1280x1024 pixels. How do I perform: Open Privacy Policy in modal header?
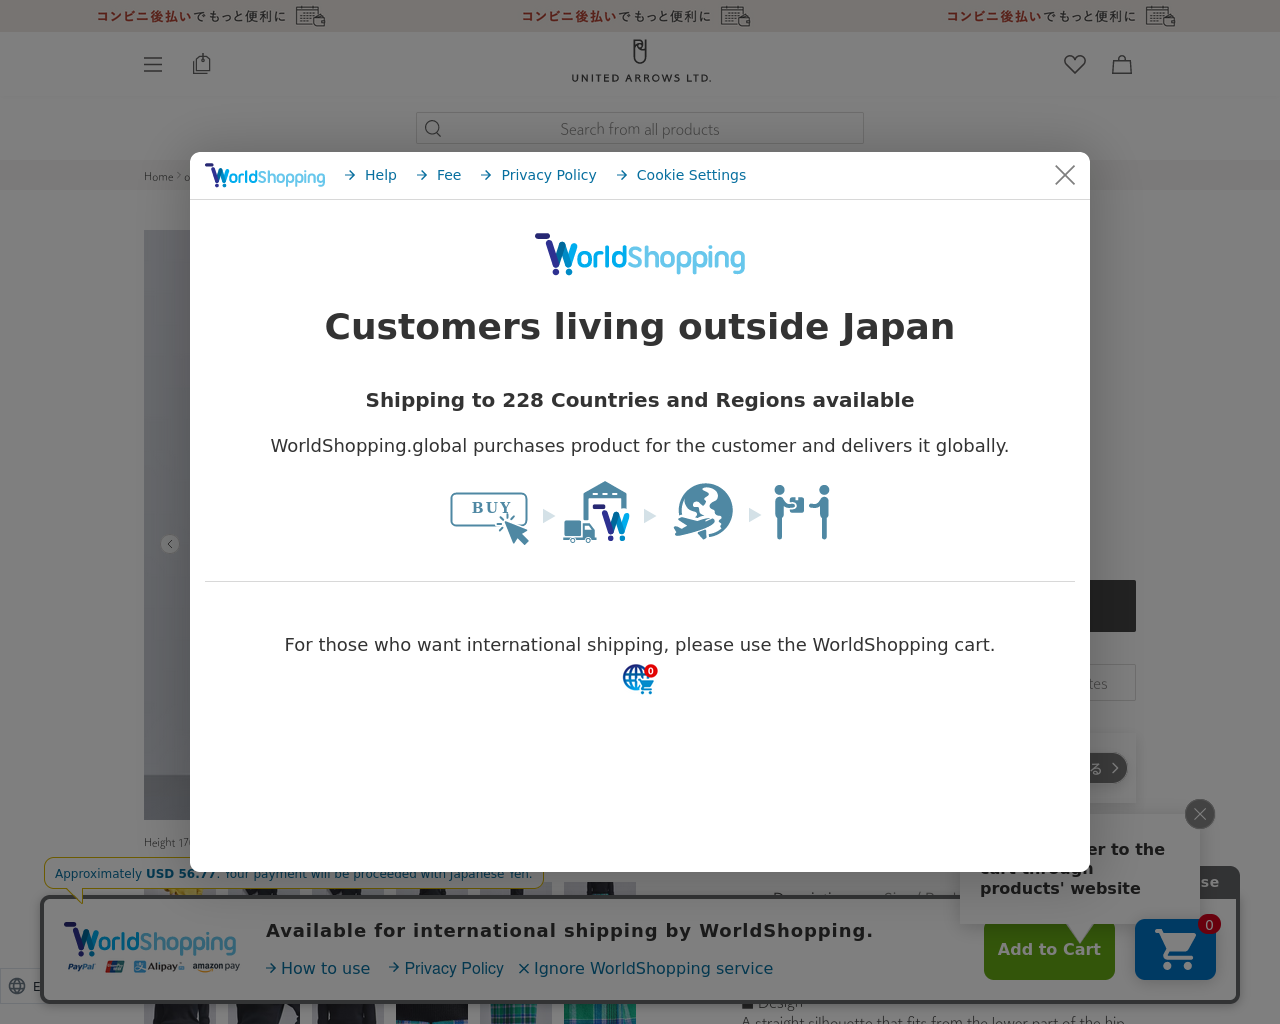(x=539, y=175)
